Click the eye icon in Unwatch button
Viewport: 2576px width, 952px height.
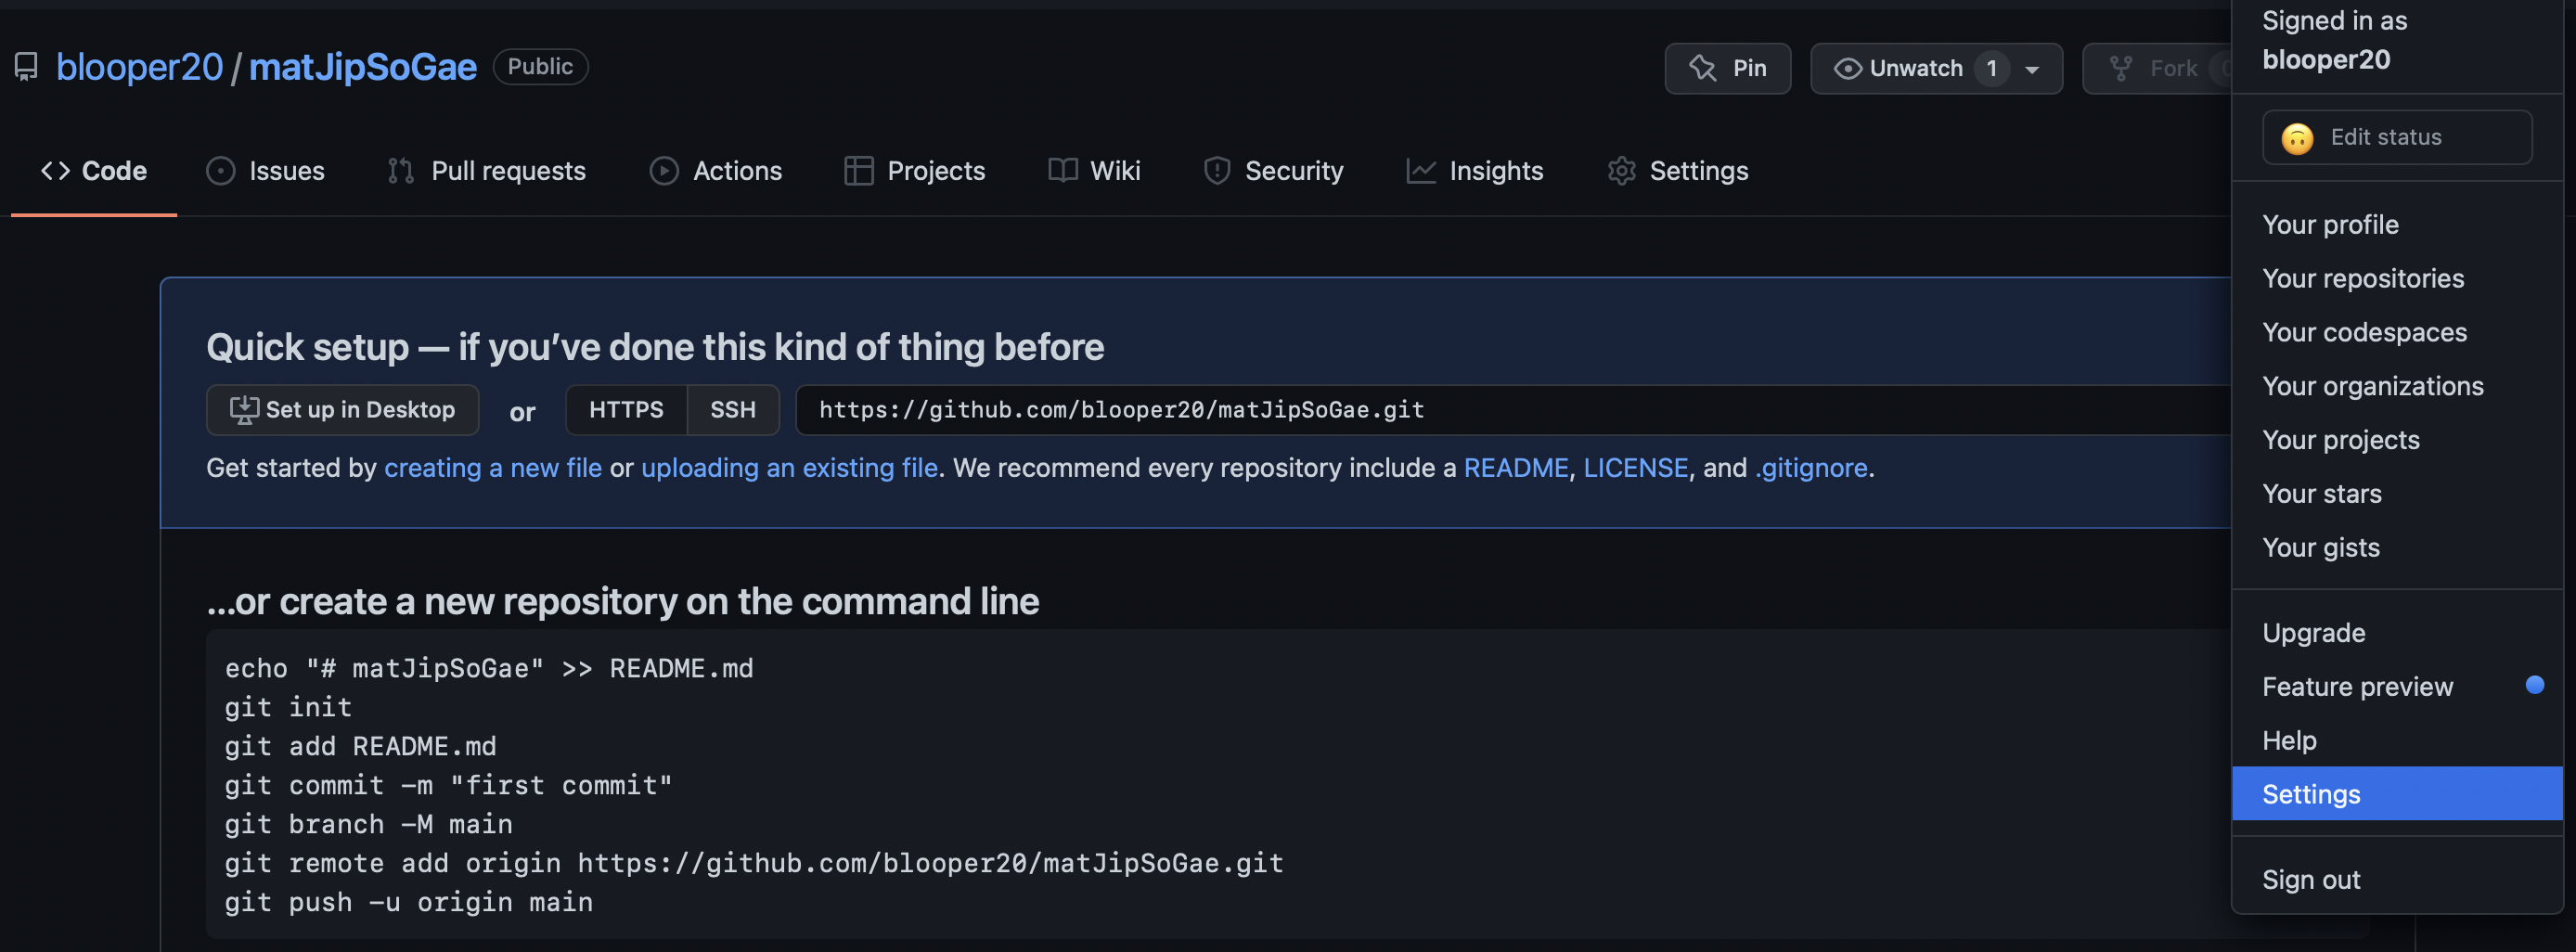pyautogui.click(x=1847, y=68)
